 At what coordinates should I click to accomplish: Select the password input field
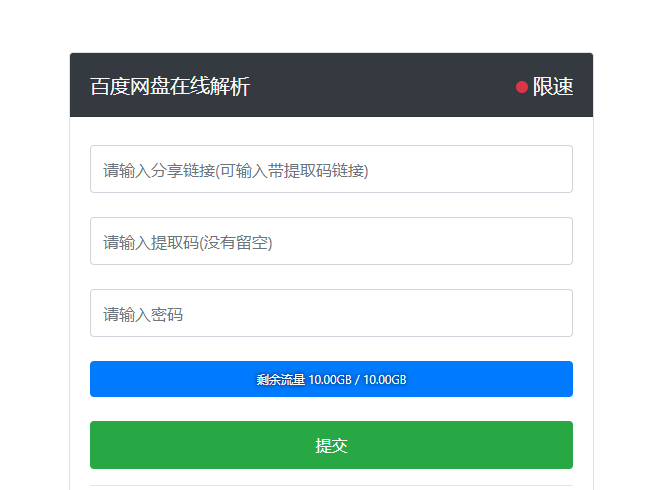coord(331,313)
